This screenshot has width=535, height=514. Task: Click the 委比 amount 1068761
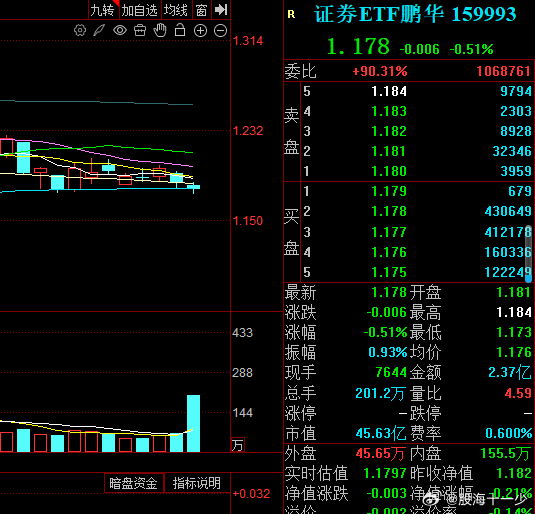pos(504,71)
